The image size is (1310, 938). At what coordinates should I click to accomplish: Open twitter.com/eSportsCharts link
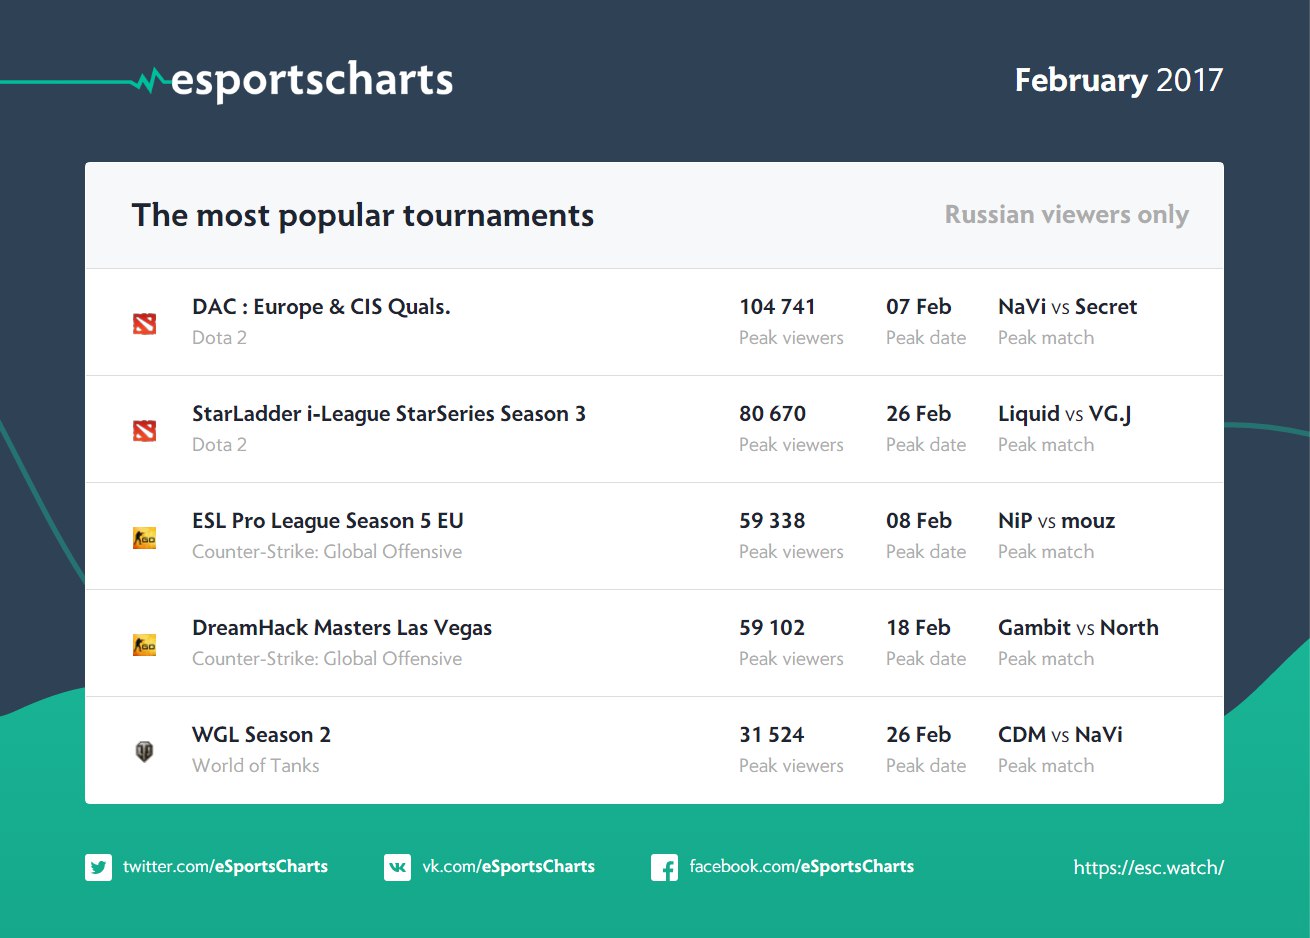coord(225,867)
